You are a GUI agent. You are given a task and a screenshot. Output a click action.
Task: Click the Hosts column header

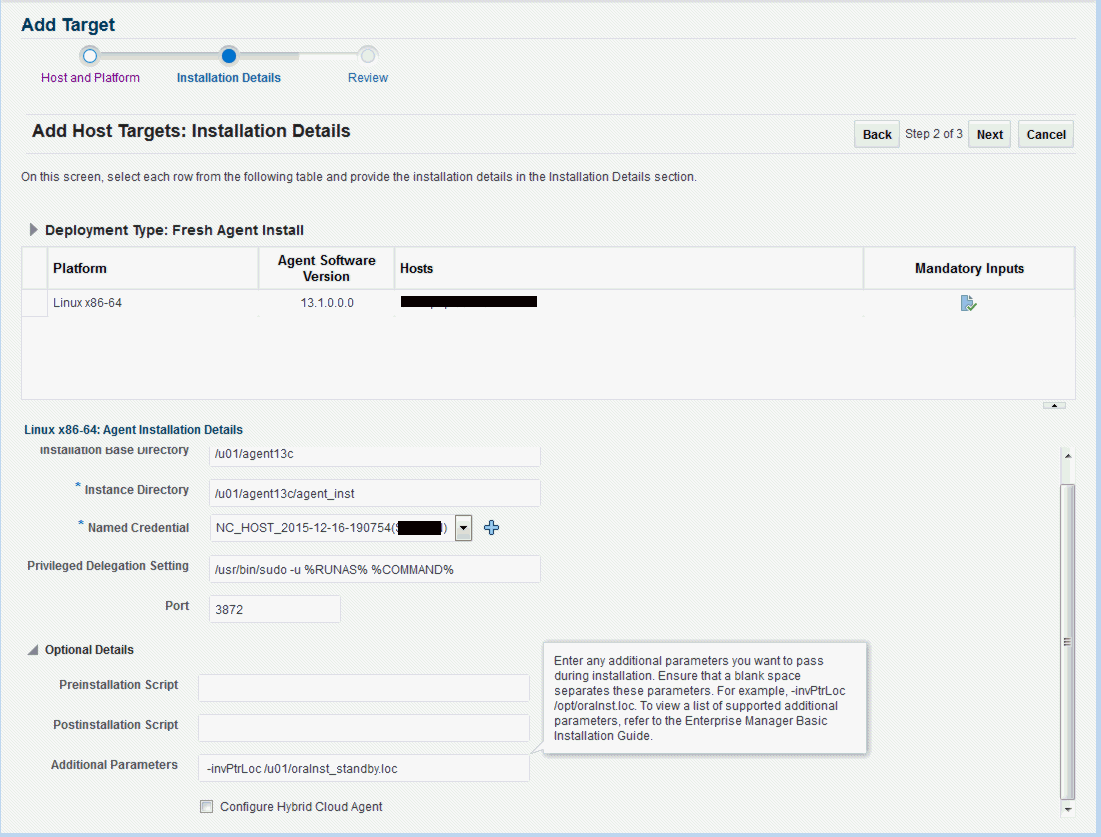628,268
